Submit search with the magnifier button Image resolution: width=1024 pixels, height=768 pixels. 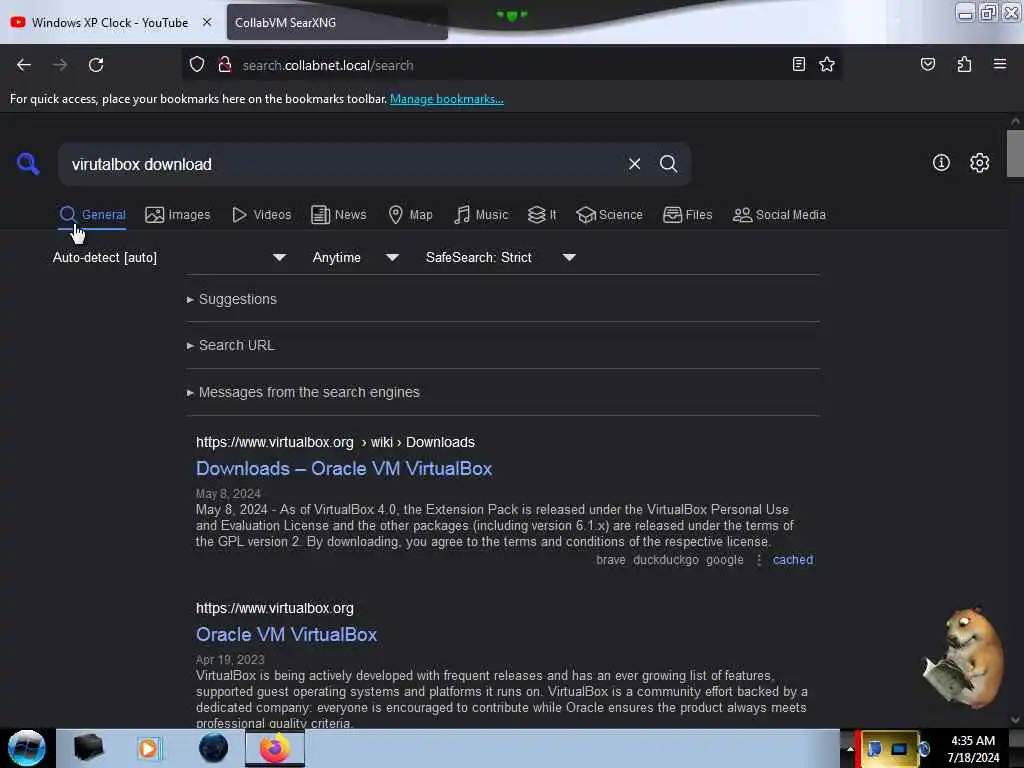(668, 164)
